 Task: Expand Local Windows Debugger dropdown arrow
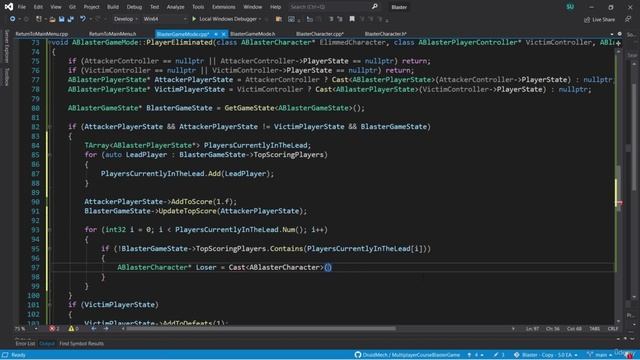[260, 19]
